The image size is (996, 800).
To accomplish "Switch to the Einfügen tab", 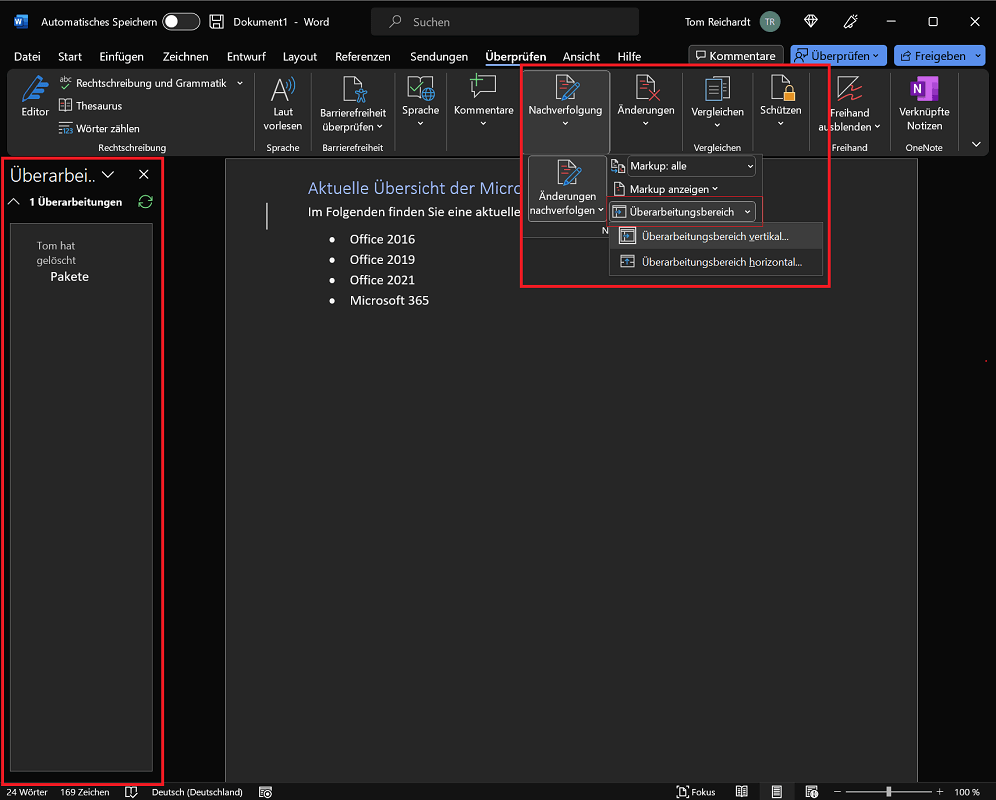I will click(x=121, y=57).
